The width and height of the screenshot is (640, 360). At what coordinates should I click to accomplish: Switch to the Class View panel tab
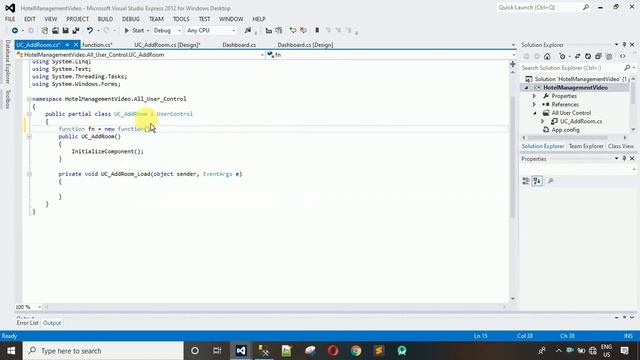tap(621, 146)
